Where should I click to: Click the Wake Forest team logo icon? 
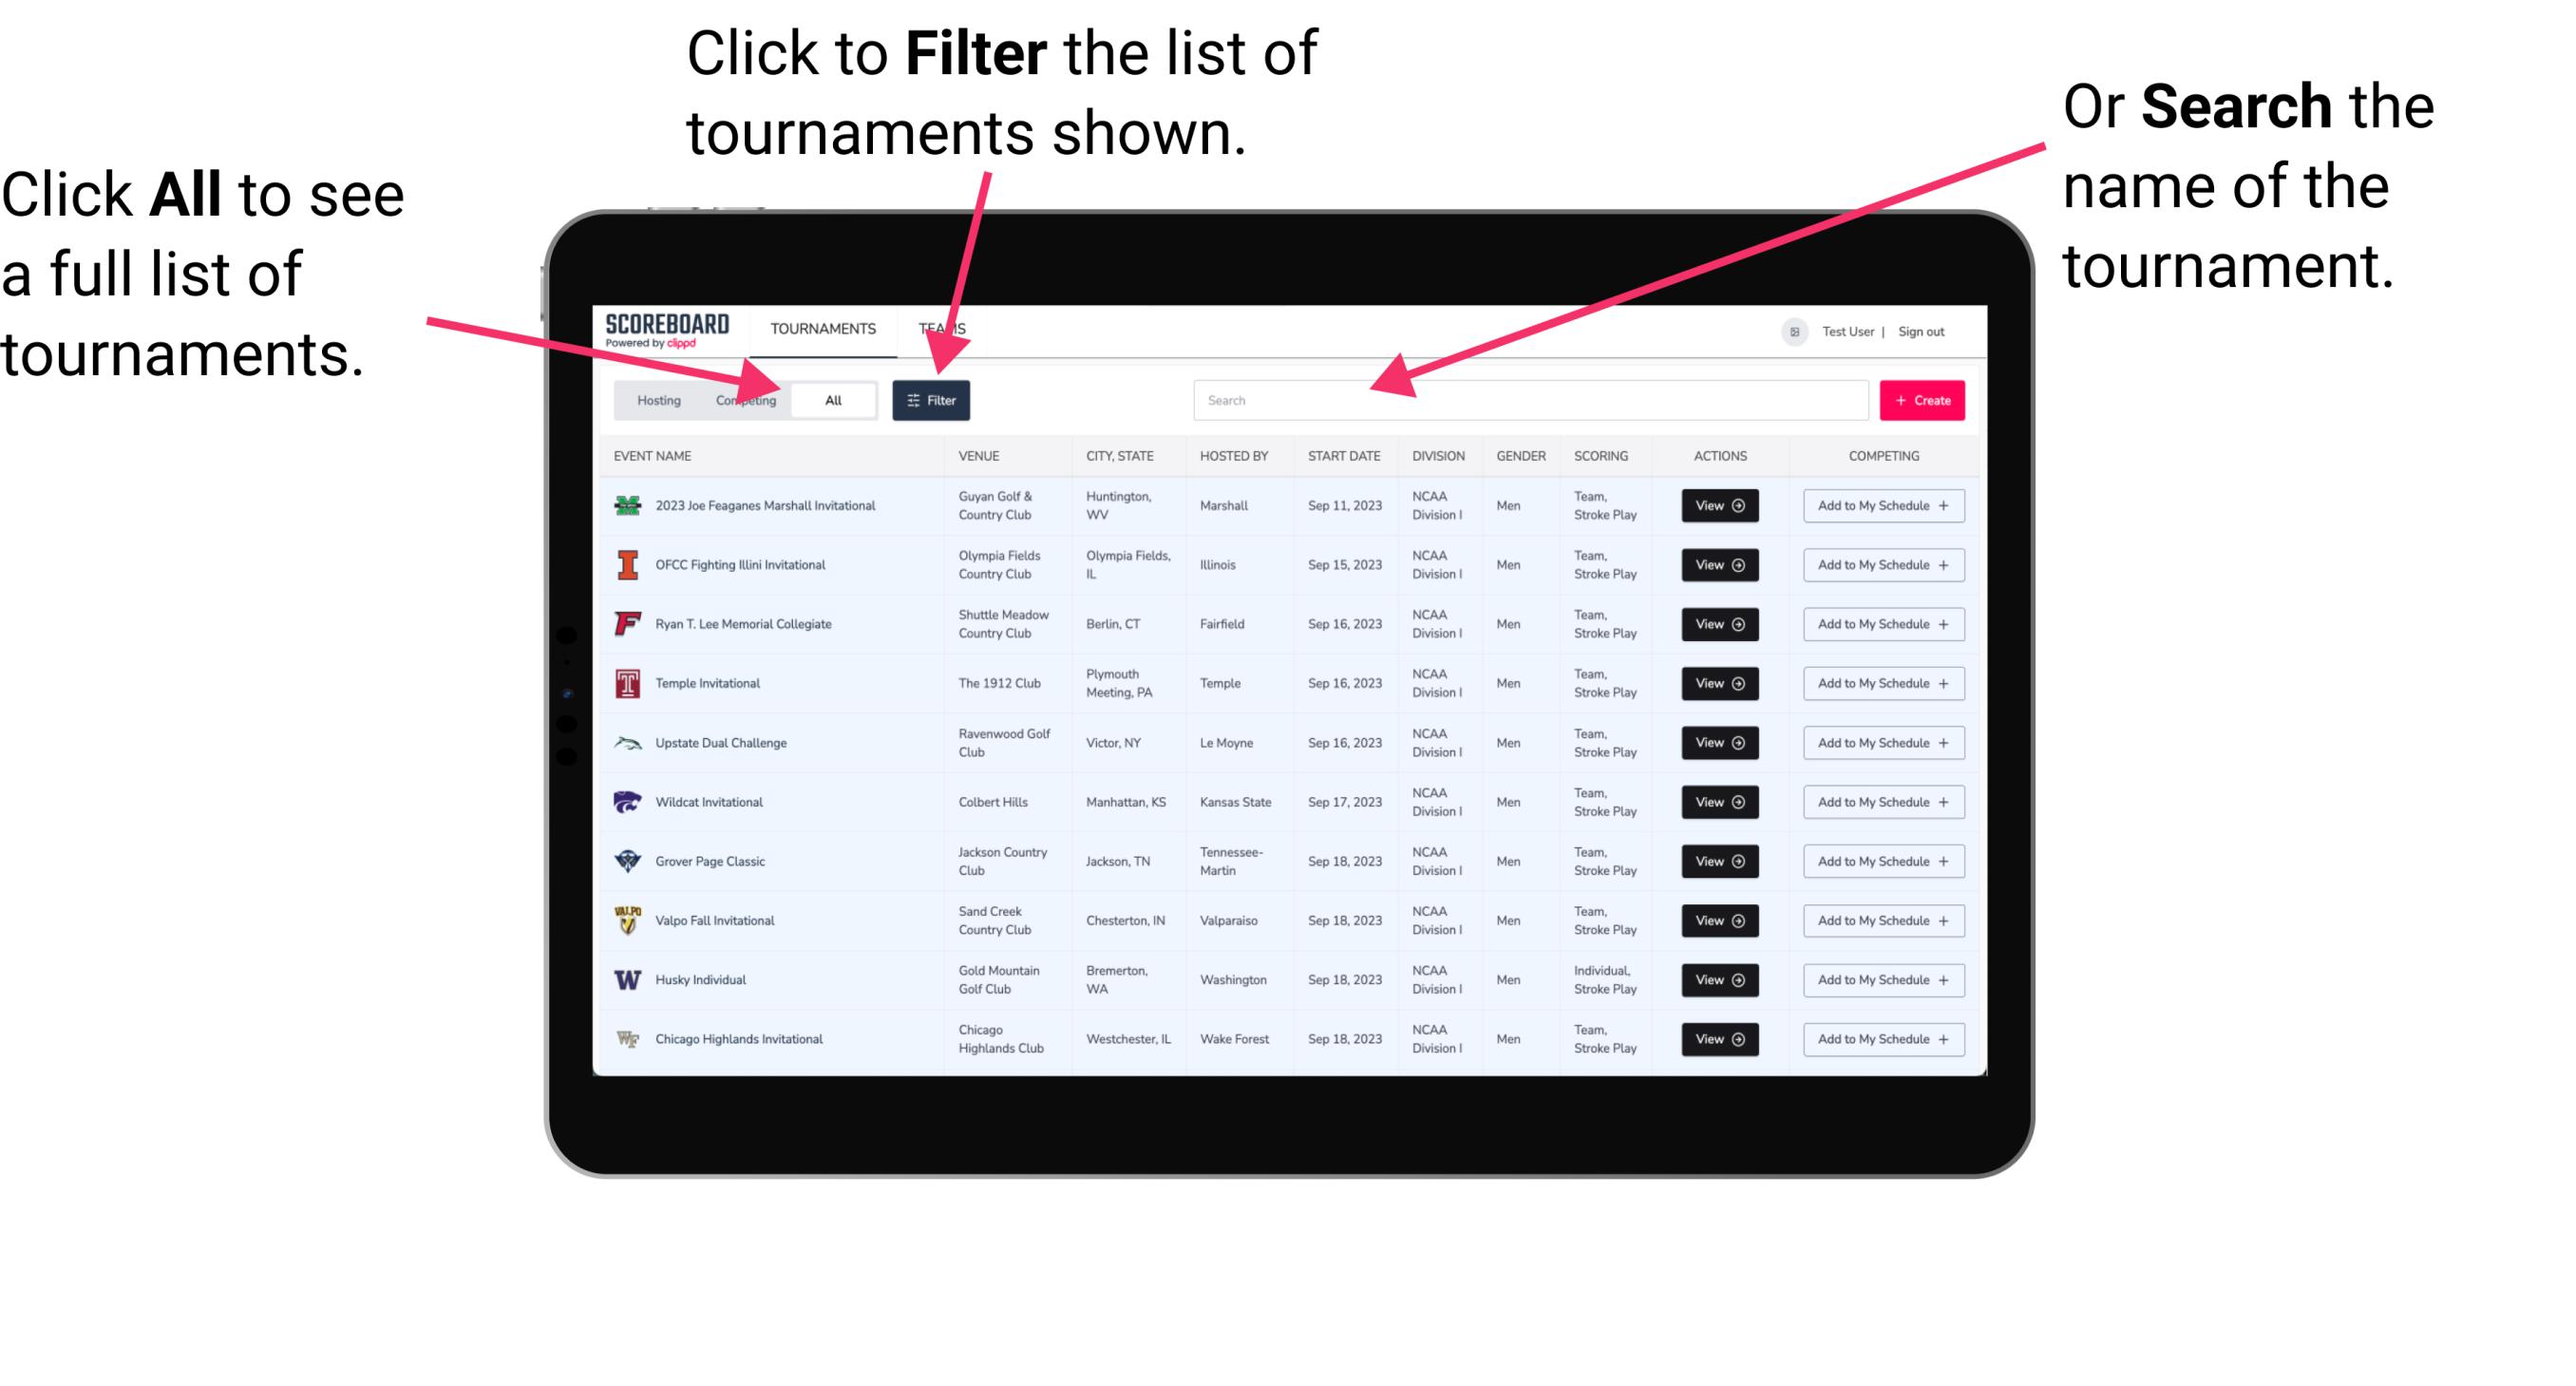click(626, 1037)
